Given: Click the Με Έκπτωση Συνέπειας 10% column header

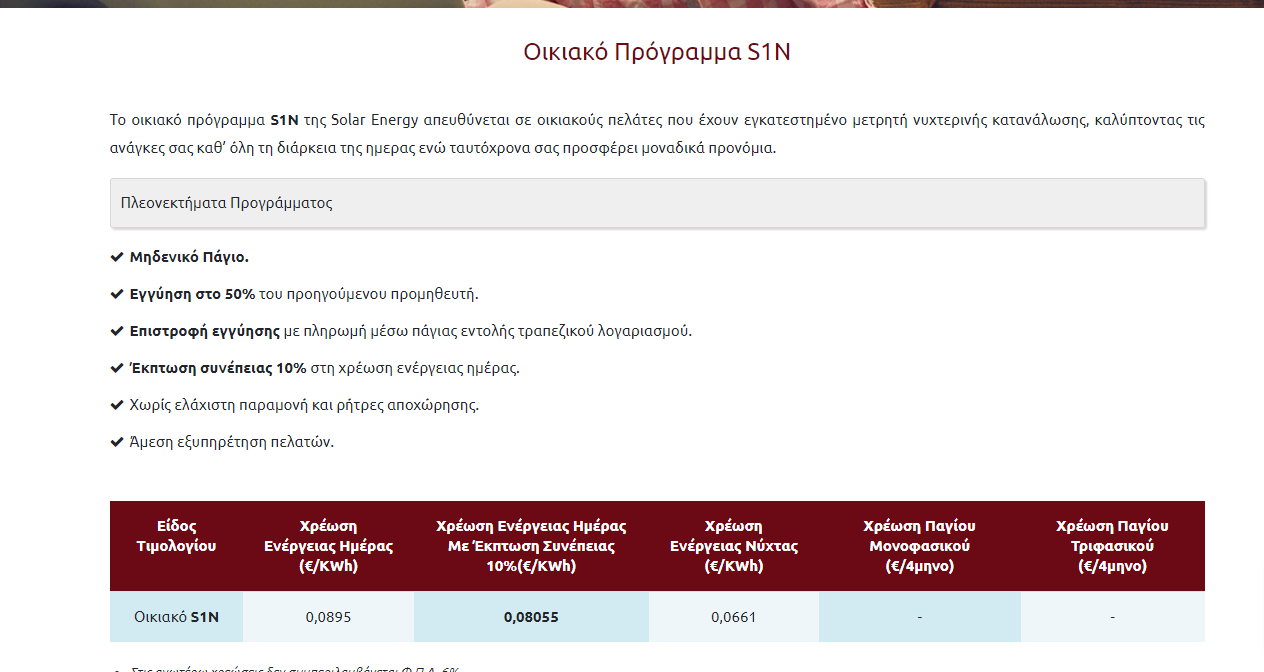Looking at the screenshot, I should point(531,546).
